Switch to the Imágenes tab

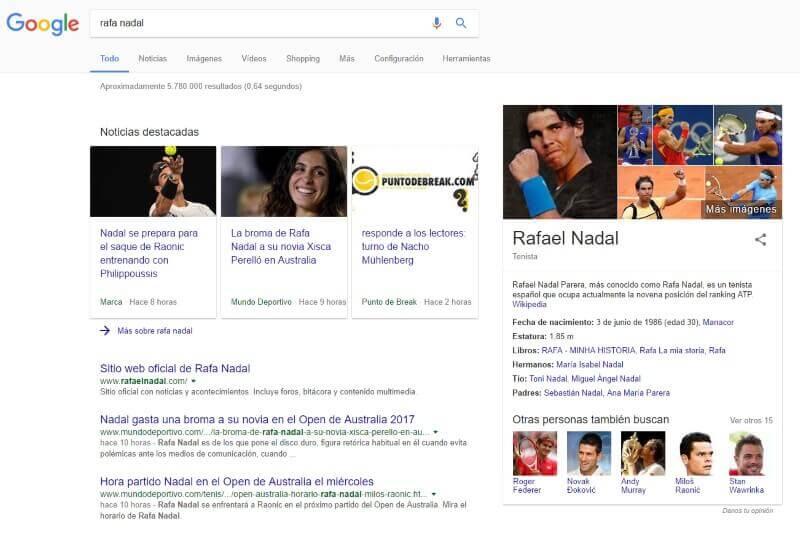(x=204, y=59)
